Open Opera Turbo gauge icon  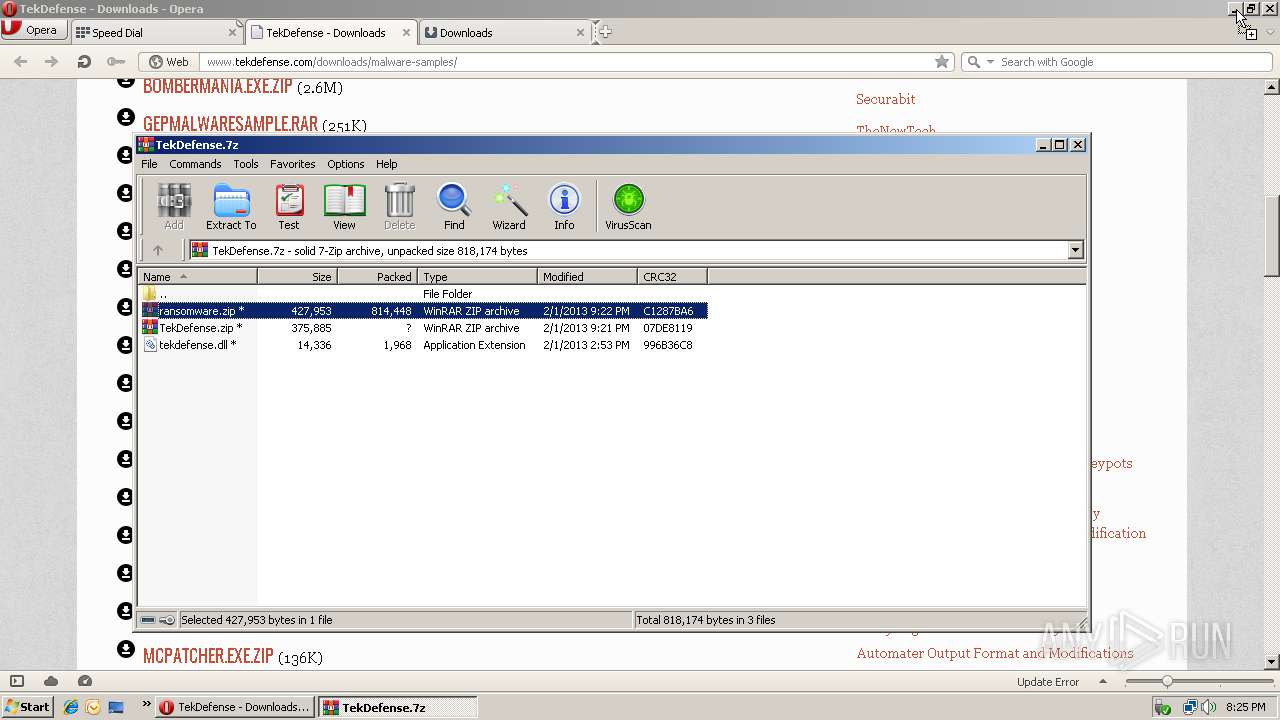coord(85,681)
